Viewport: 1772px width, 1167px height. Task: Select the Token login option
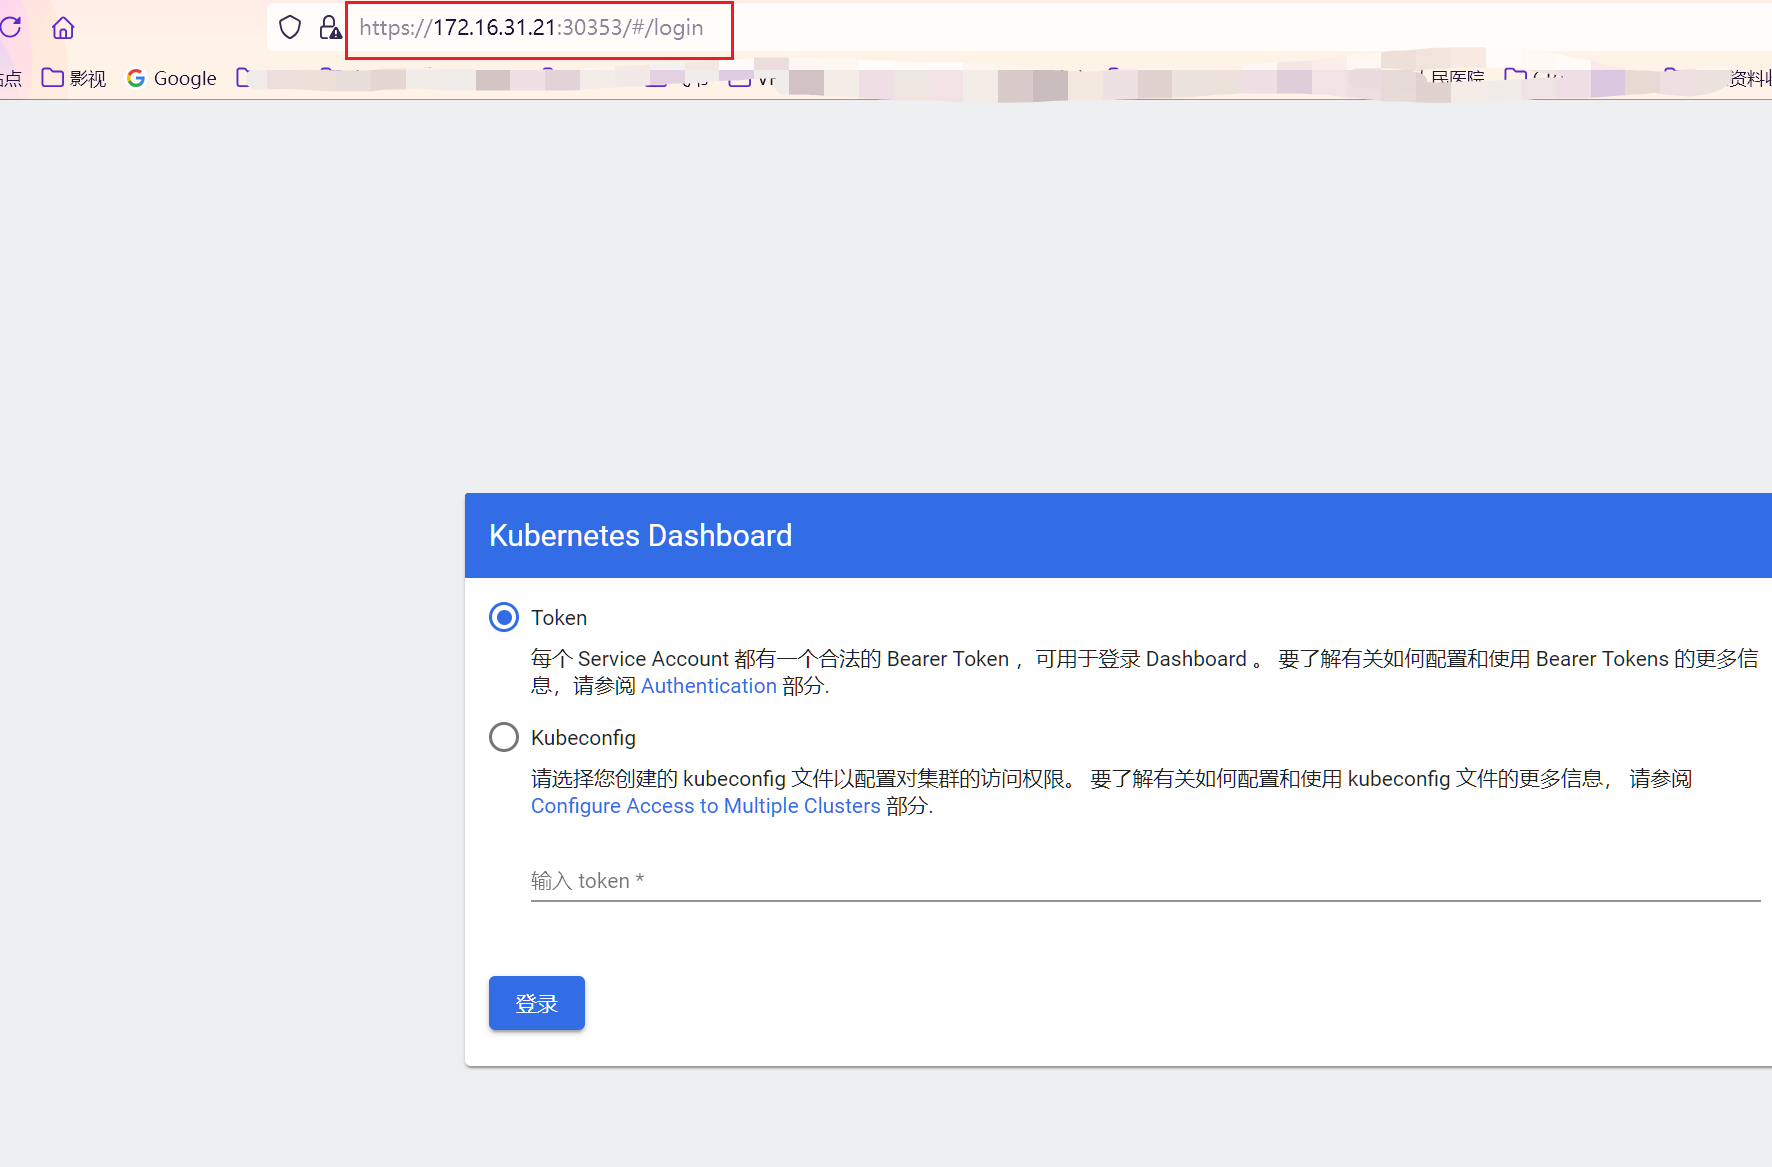tap(504, 617)
